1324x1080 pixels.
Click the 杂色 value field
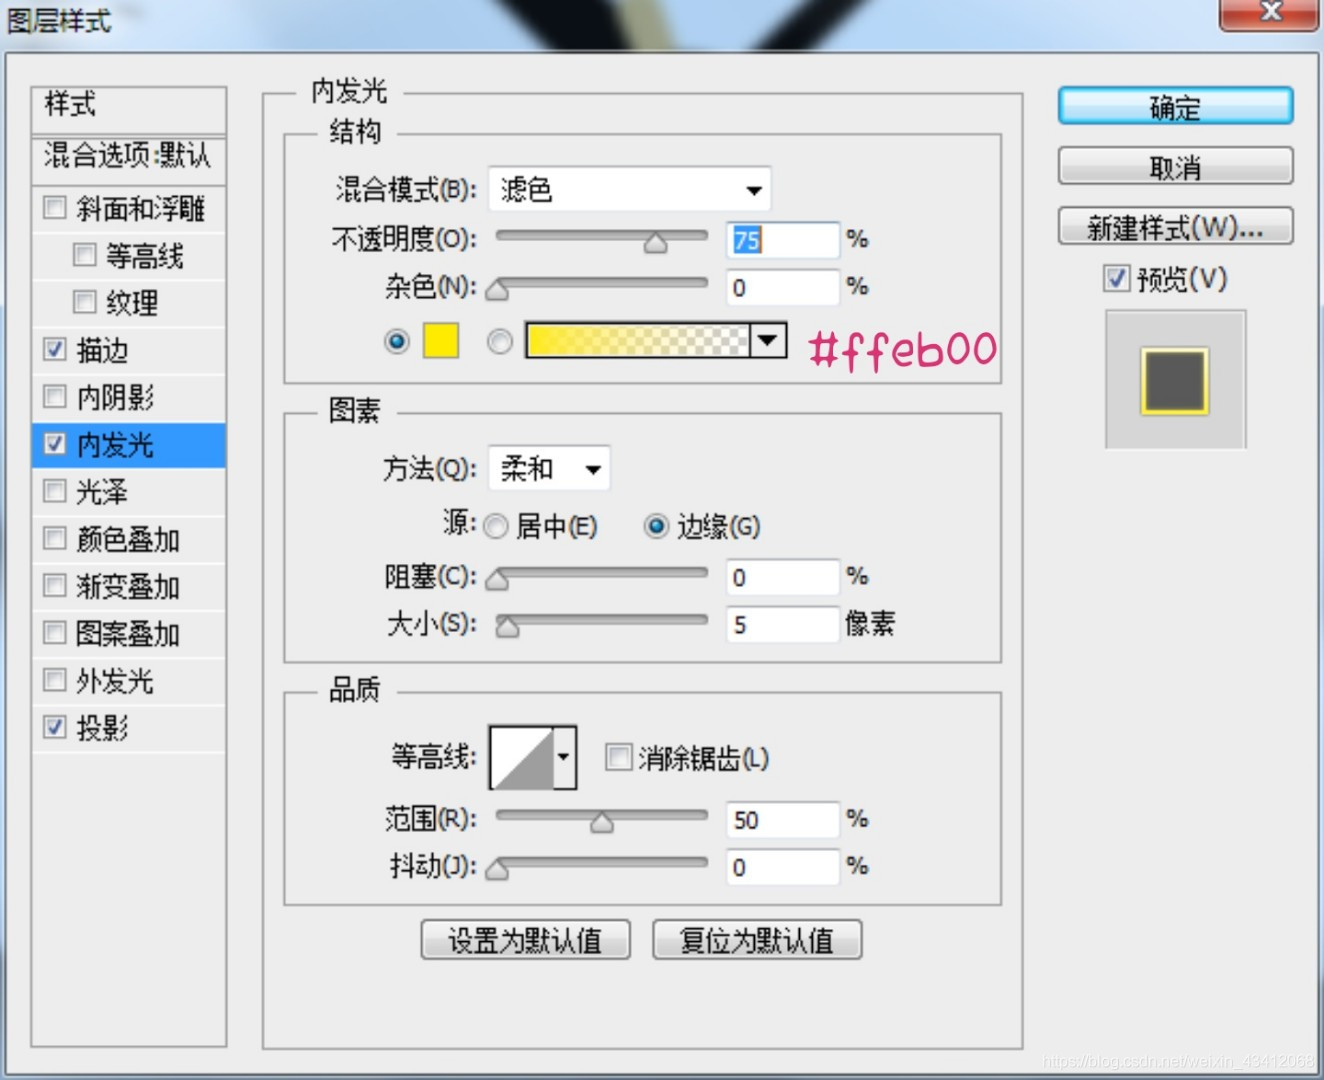point(782,288)
